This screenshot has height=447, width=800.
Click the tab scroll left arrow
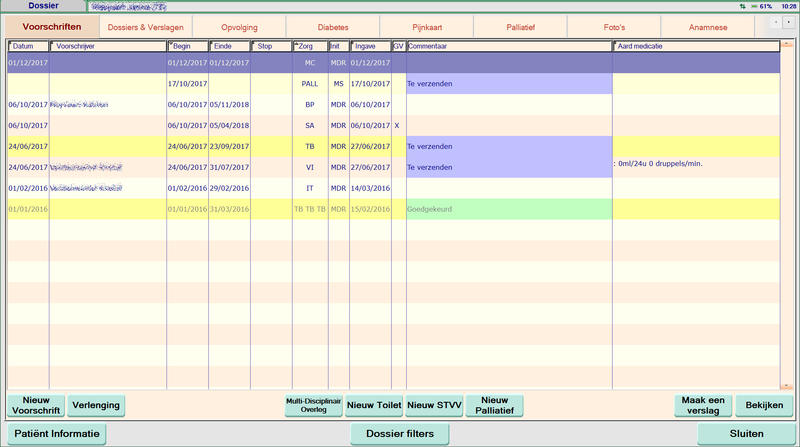[x=775, y=21]
